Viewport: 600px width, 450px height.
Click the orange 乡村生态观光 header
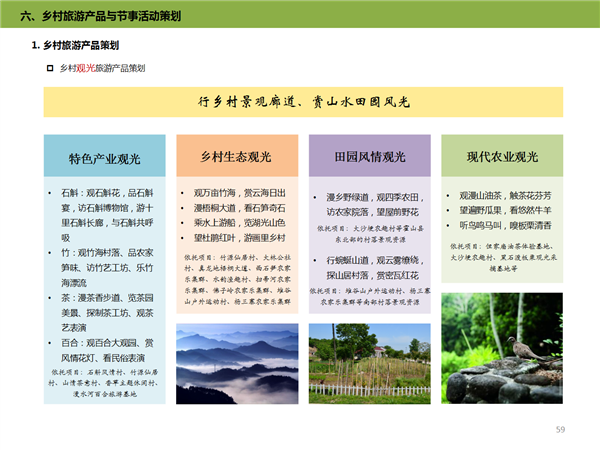pyautogui.click(x=236, y=157)
